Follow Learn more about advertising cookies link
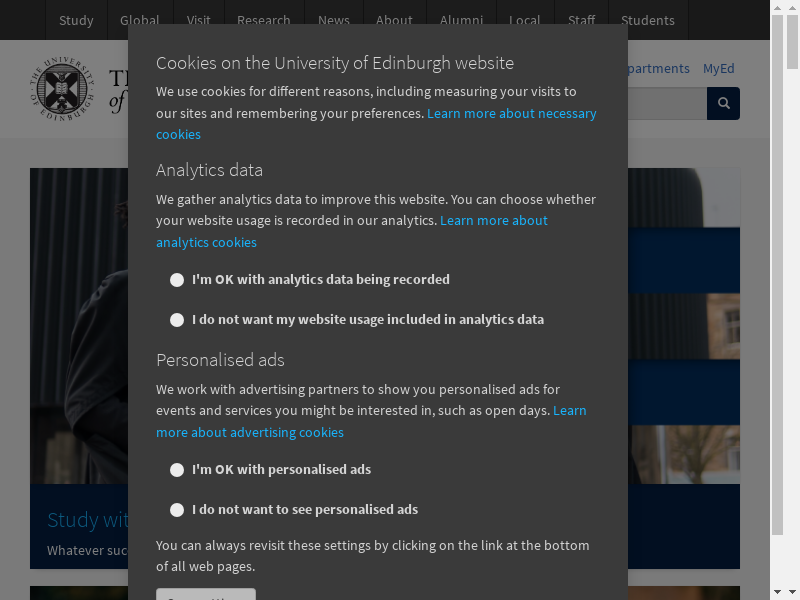The image size is (800, 600). pyautogui.click(x=250, y=433)
